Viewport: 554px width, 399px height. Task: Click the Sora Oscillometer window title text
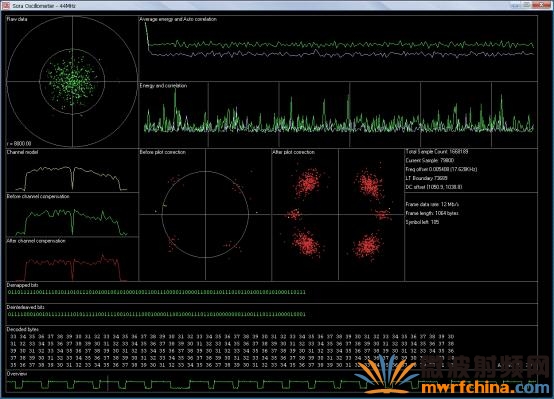pyautogui.click(x=44, y=6)
